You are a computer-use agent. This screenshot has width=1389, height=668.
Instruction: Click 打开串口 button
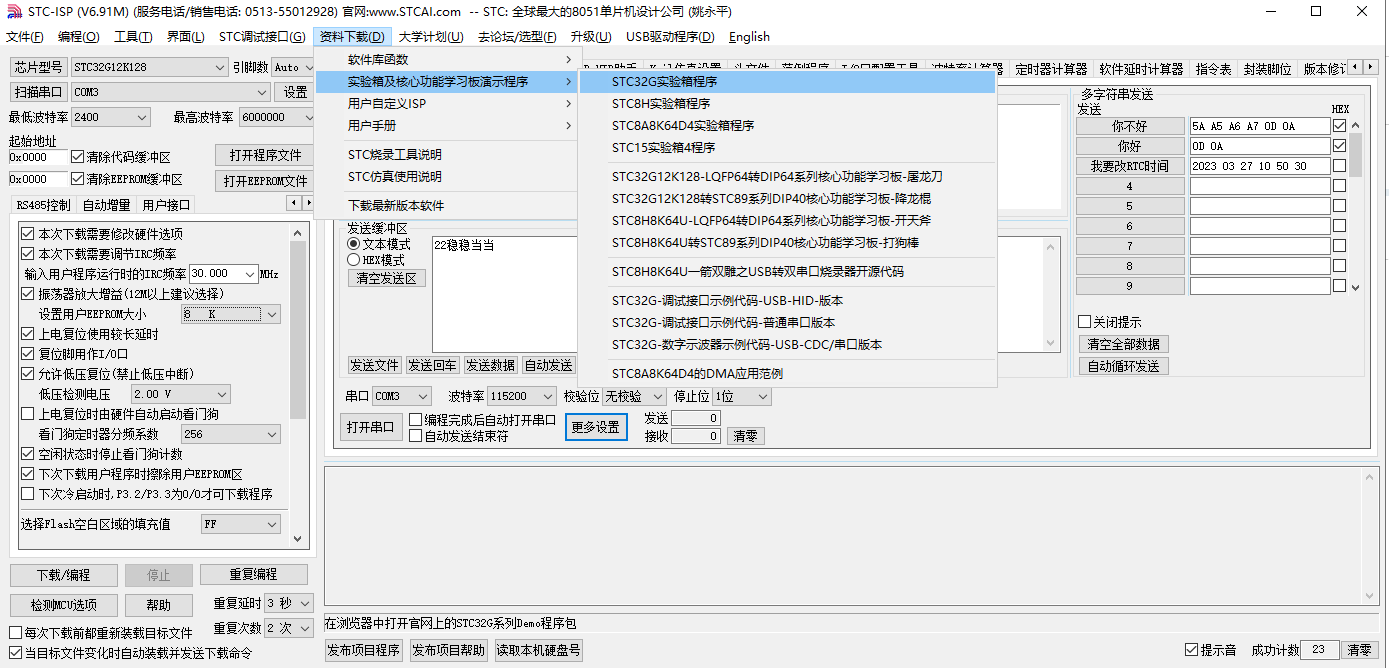pos(370,427)
